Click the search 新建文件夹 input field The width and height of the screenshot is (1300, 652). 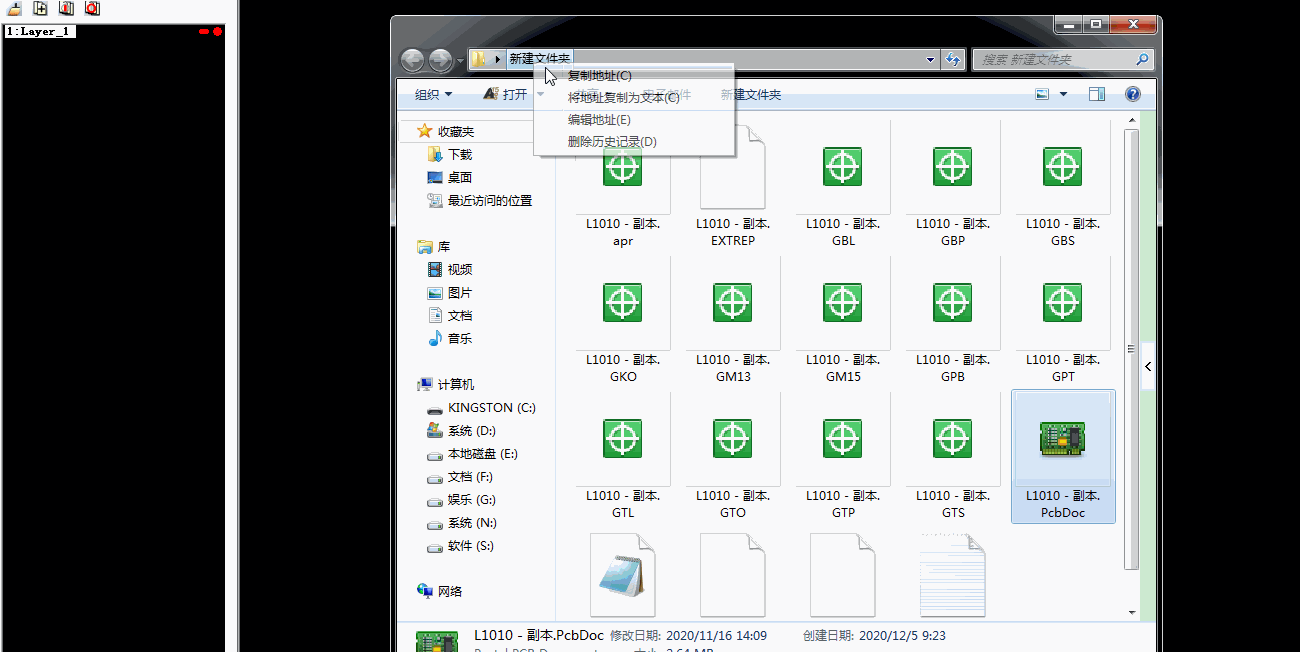click(1053, 60)
